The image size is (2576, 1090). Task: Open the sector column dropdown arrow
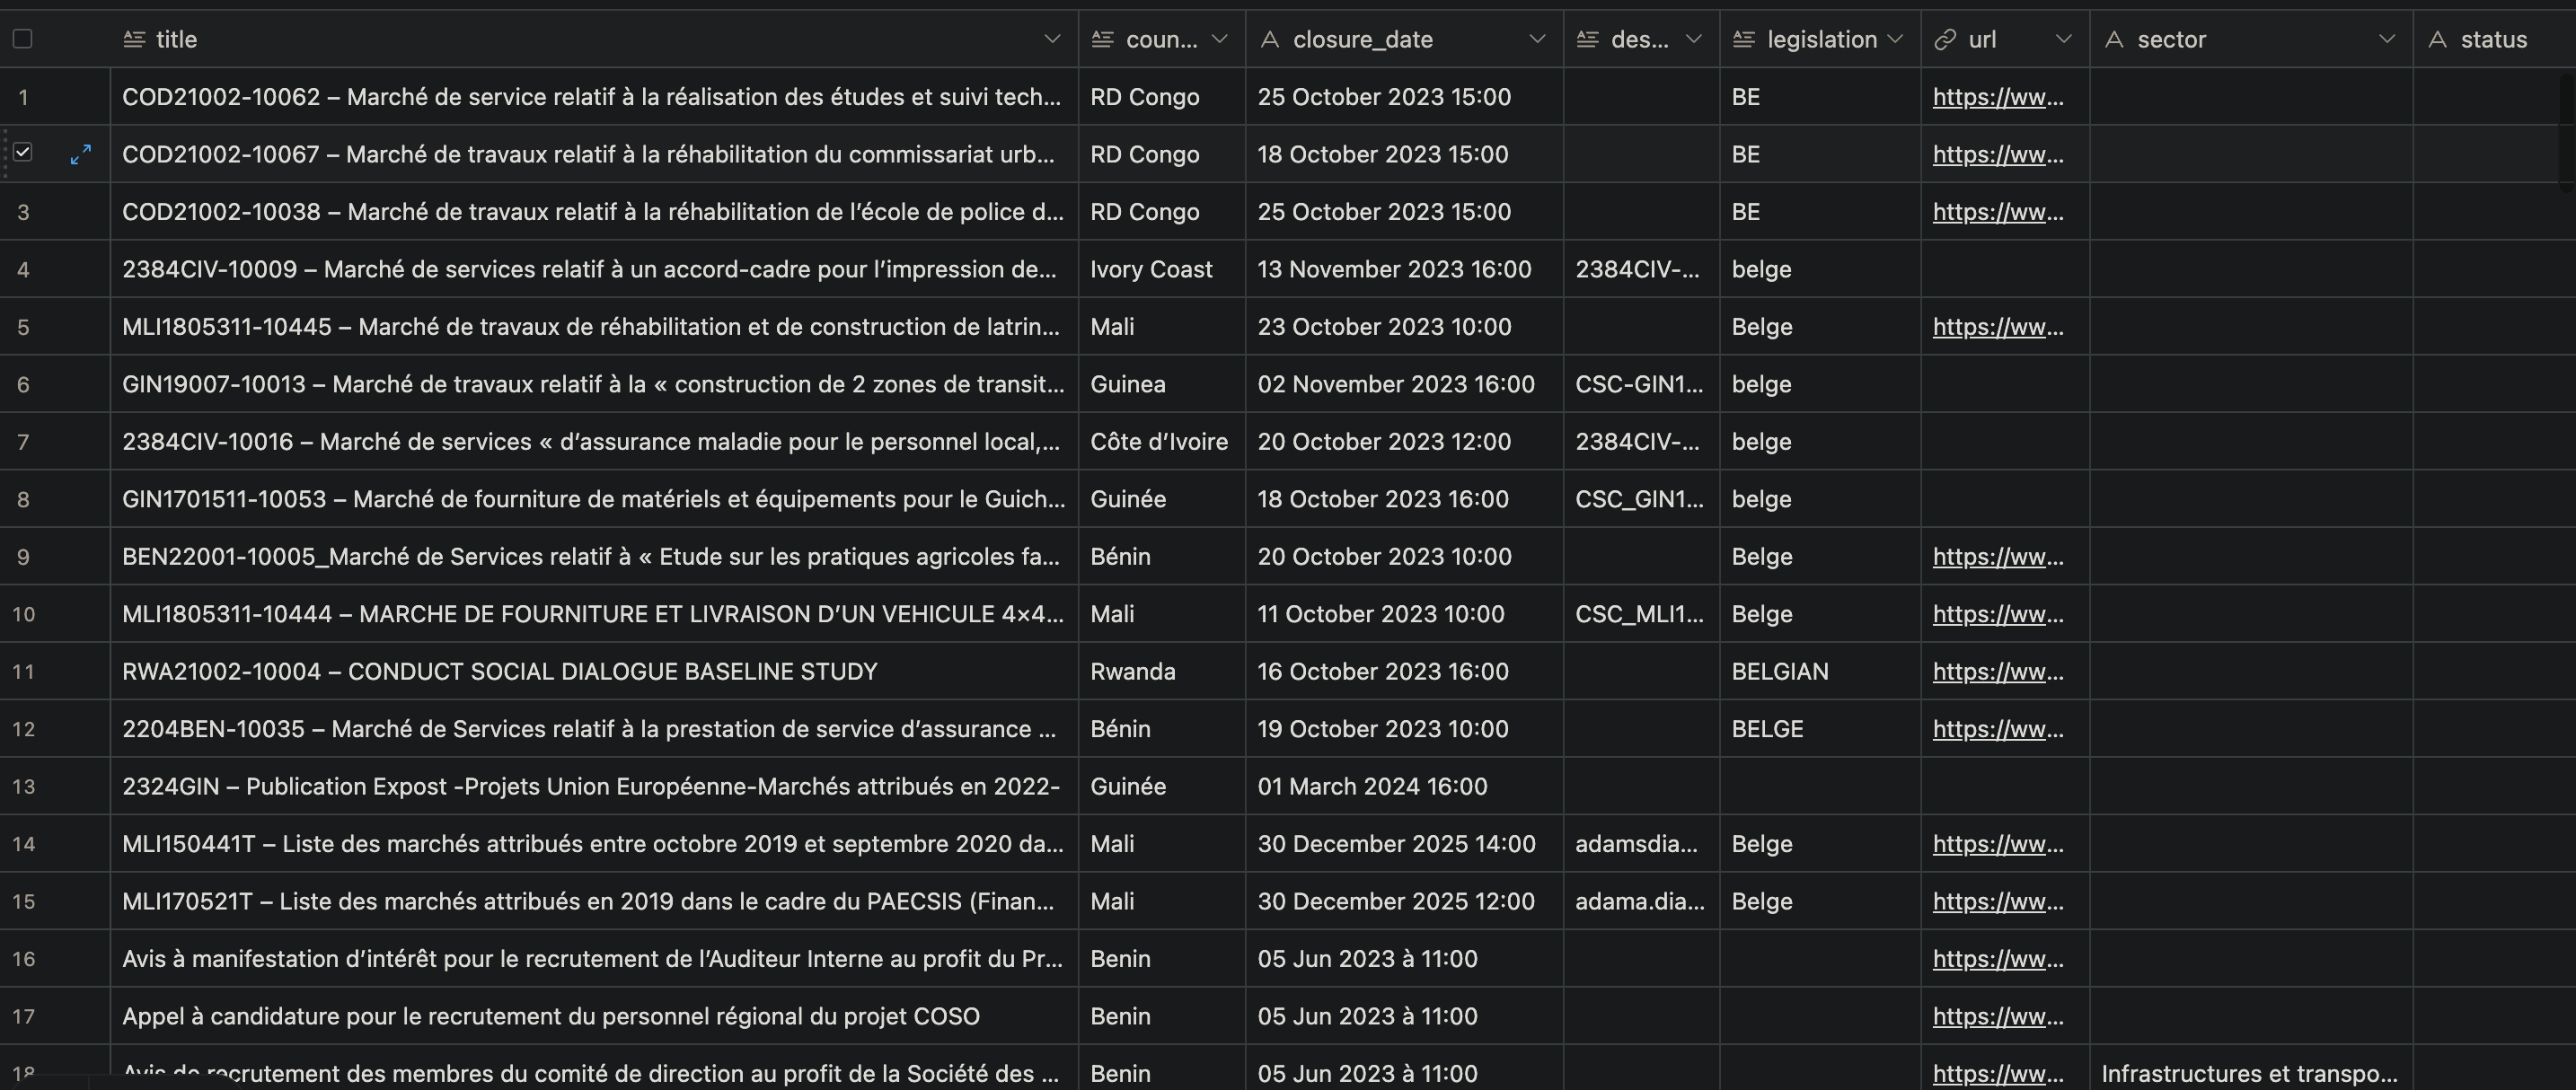click(2387, 39)
